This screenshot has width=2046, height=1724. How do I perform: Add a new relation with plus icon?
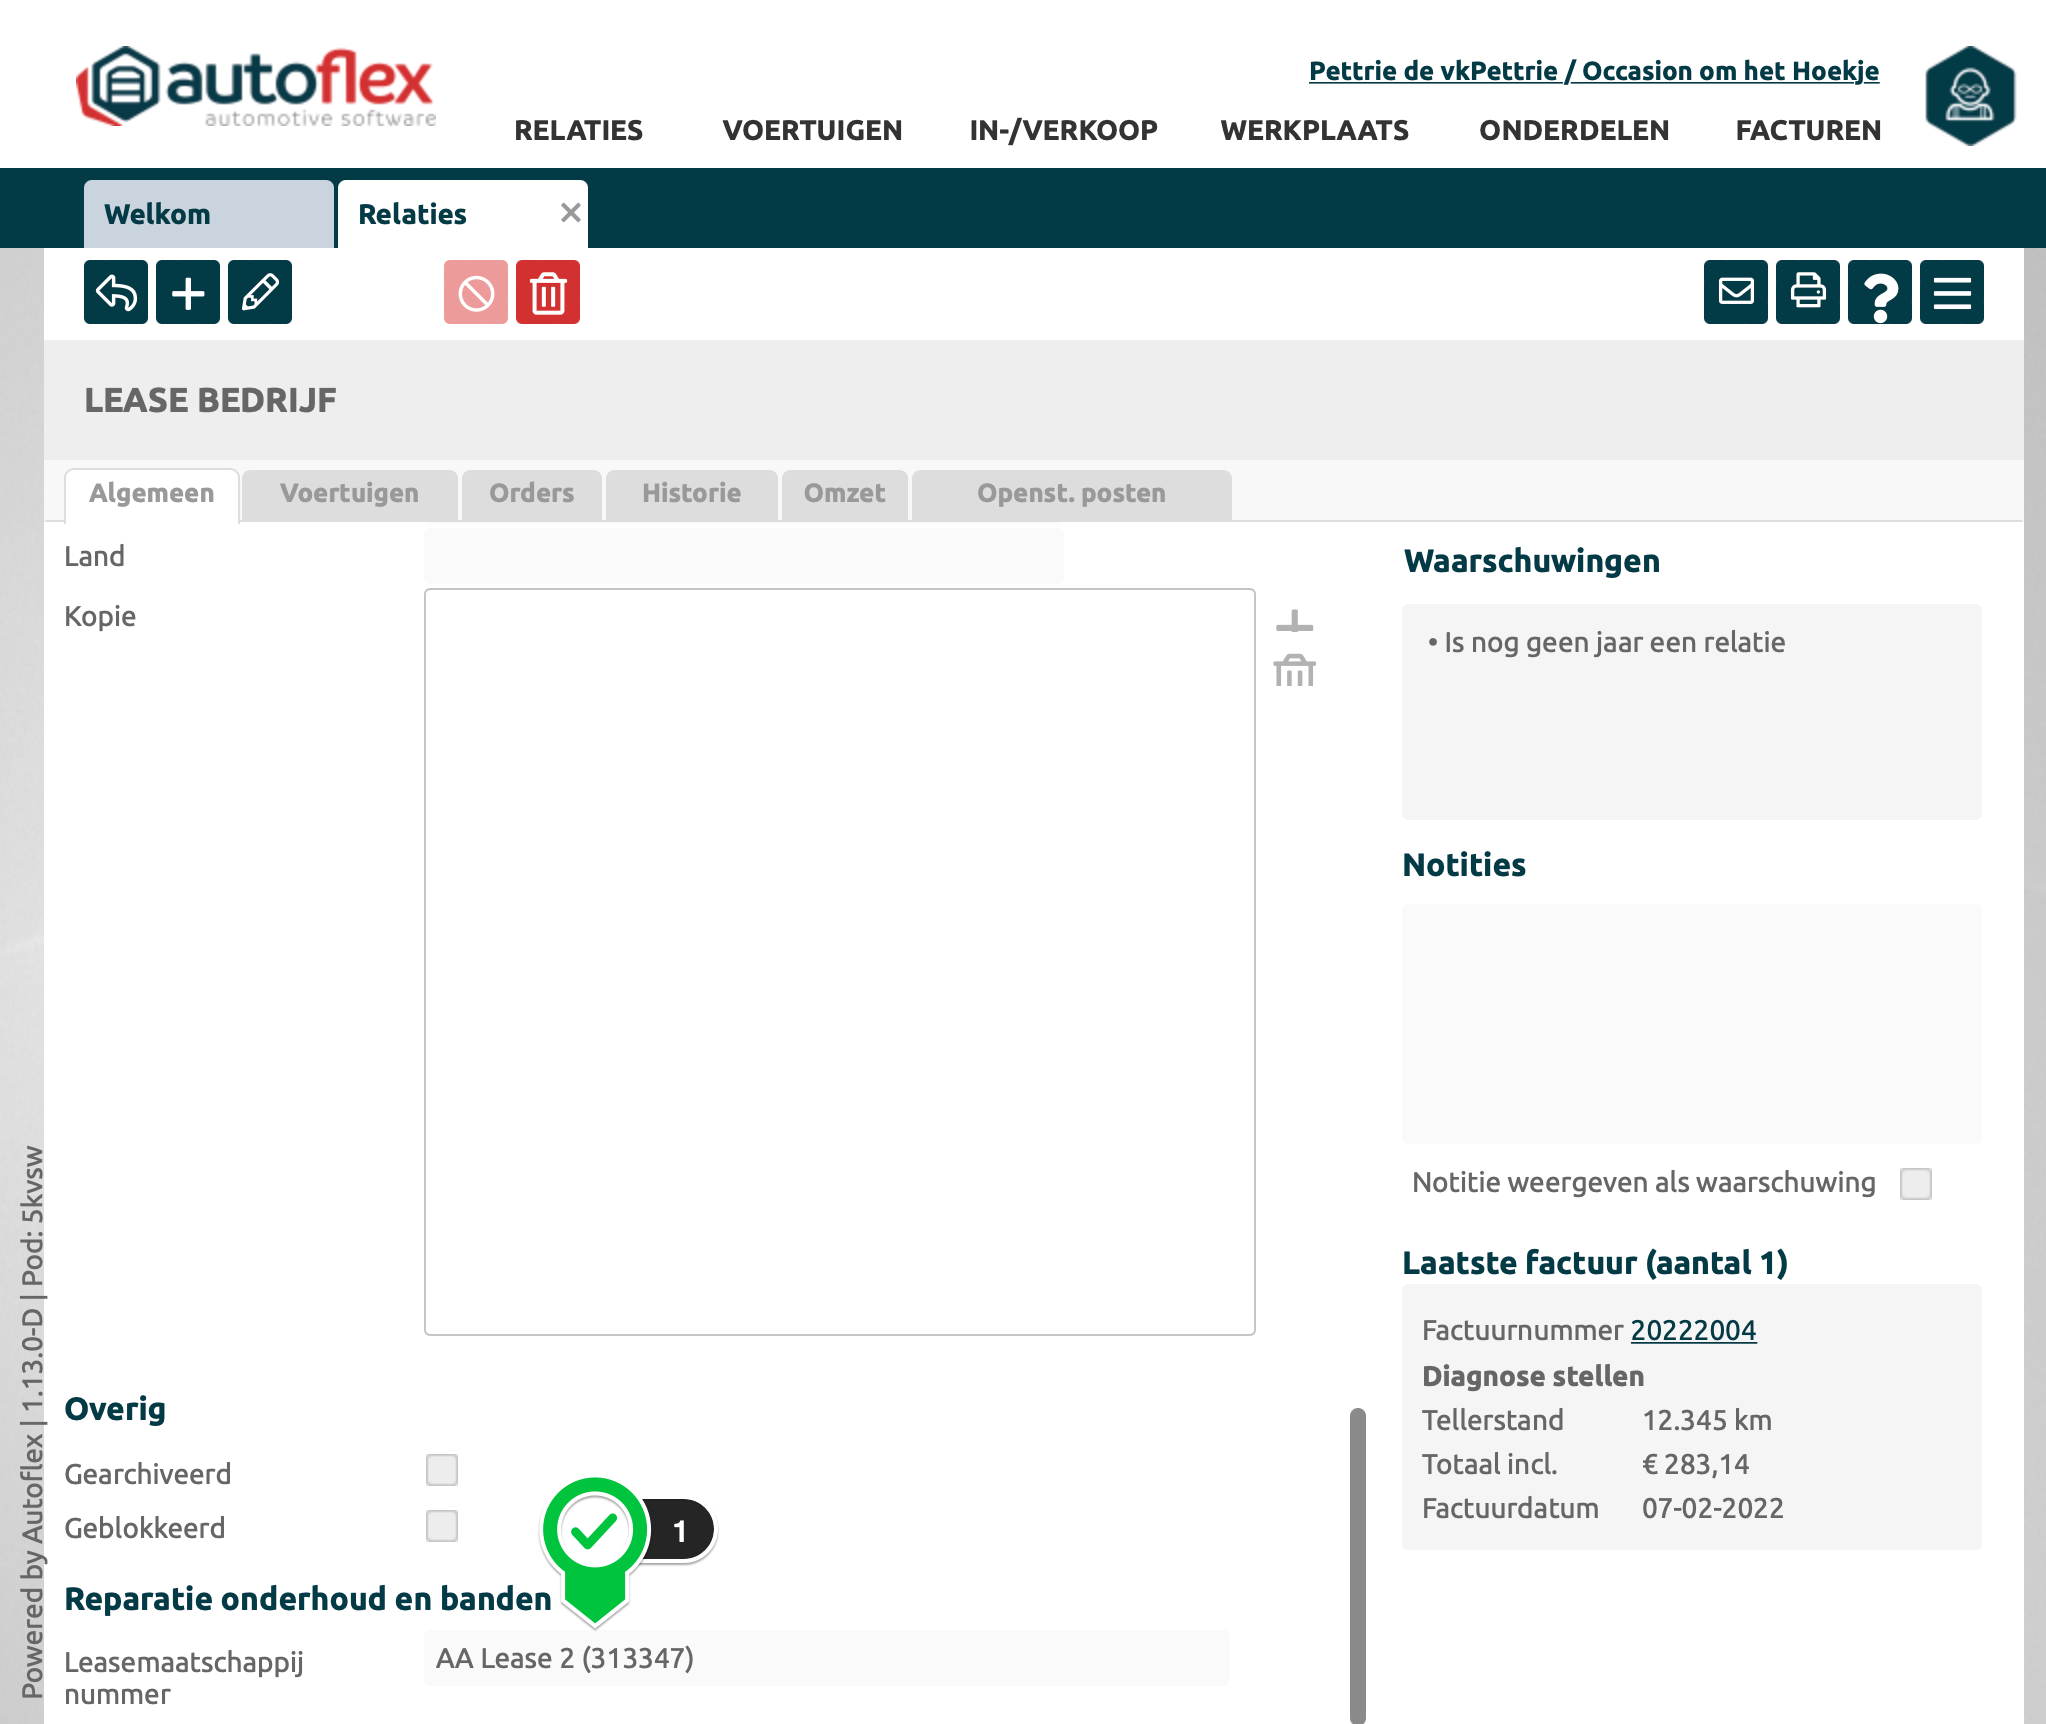coord(188,293)
